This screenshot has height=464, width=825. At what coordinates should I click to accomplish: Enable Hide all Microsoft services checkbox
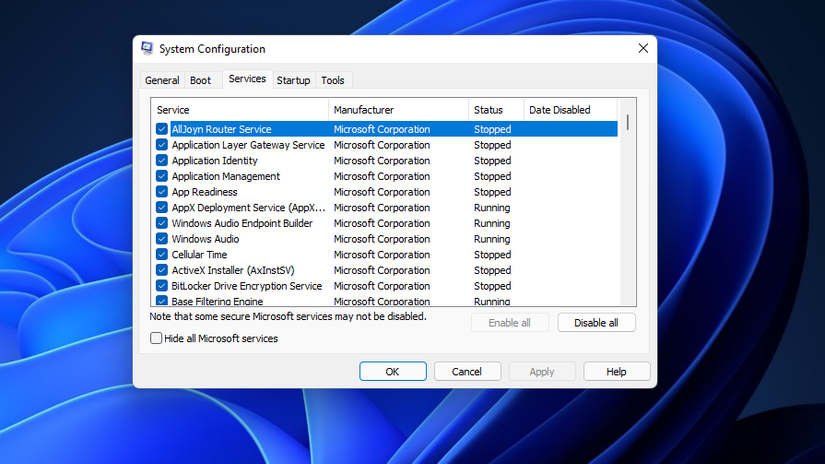(x=157, y=339)
